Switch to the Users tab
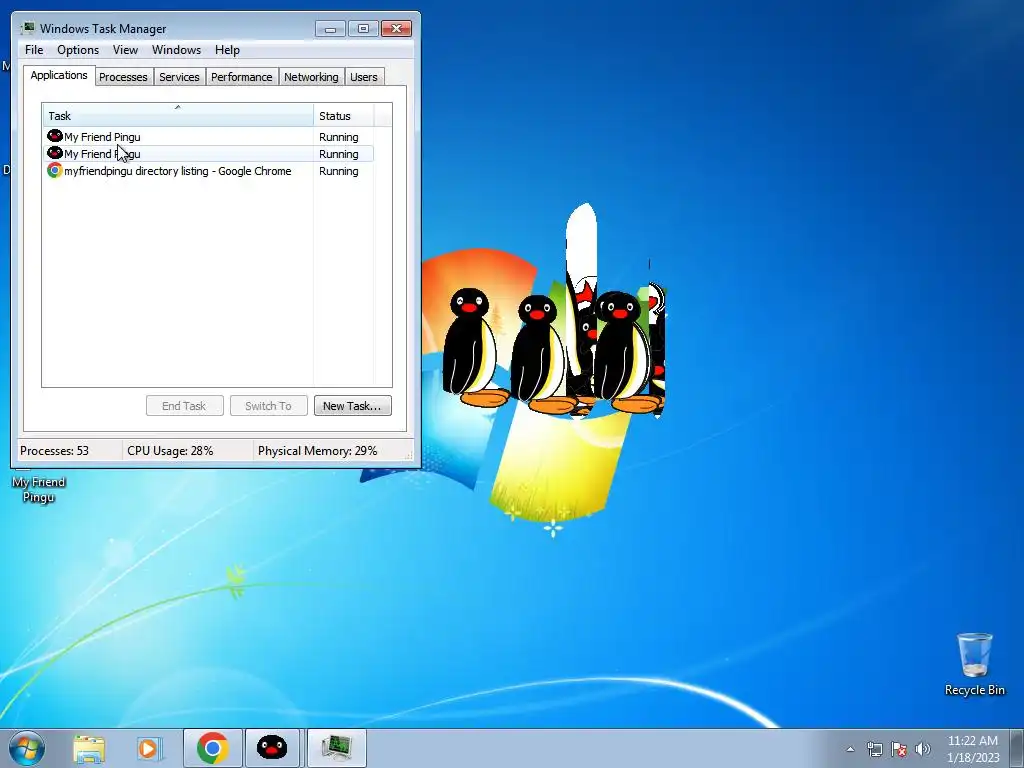 364,77
